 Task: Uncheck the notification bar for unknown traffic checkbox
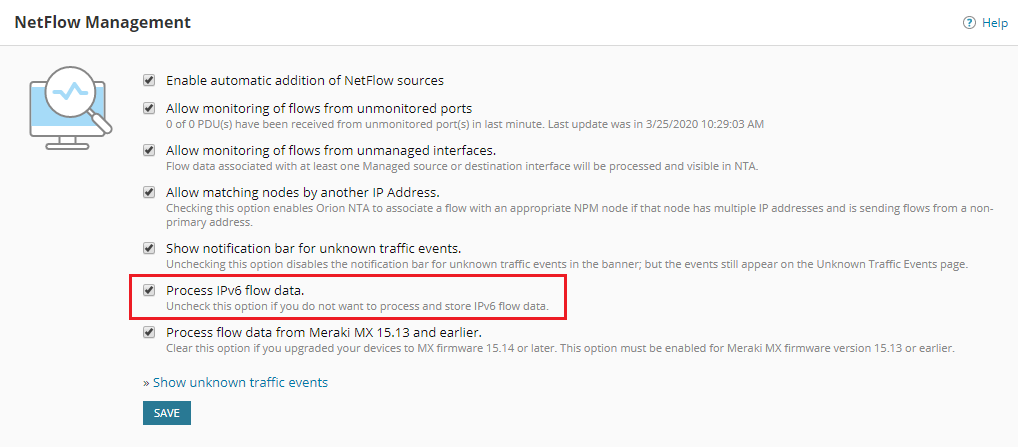(150, 248)
